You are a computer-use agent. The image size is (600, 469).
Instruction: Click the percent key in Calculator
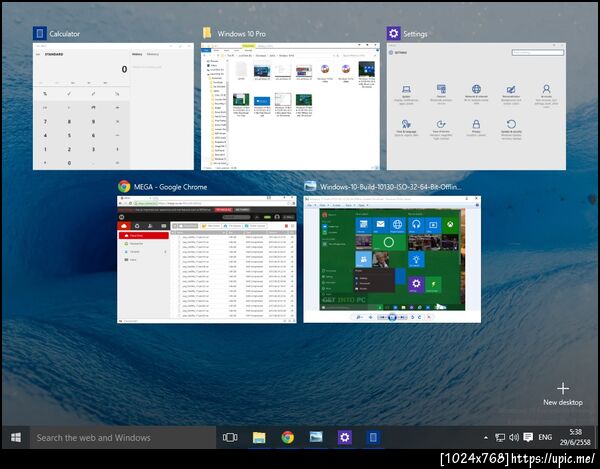[45, 94]
